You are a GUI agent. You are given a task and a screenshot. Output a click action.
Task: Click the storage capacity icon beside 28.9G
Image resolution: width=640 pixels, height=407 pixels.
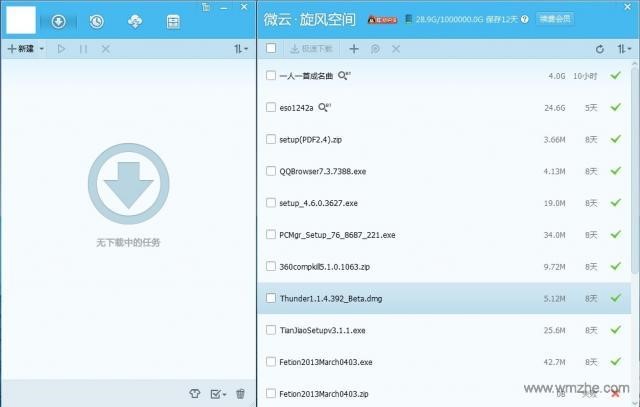pyautogui.click(x=409, y=19)
